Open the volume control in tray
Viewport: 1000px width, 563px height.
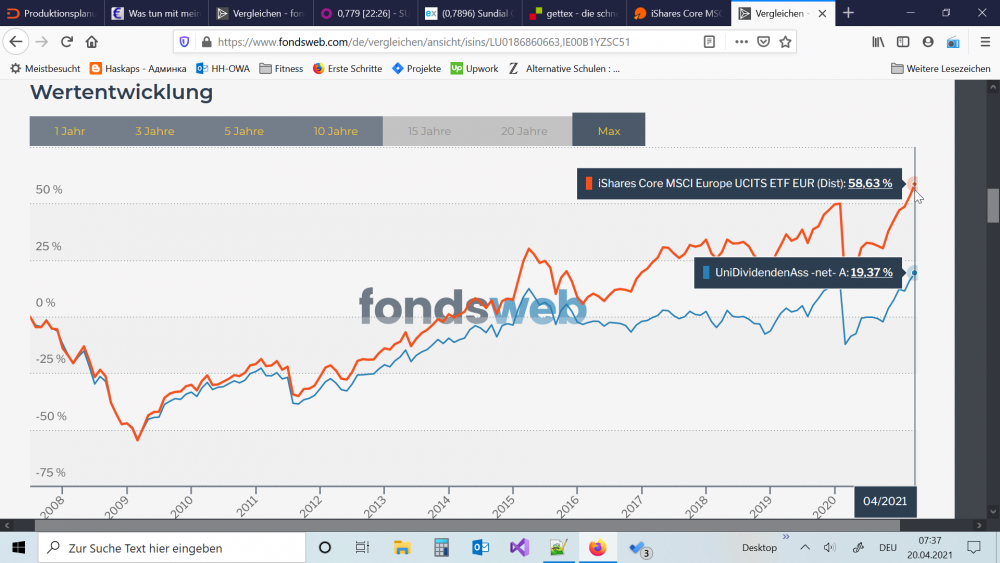coord(829,548)
